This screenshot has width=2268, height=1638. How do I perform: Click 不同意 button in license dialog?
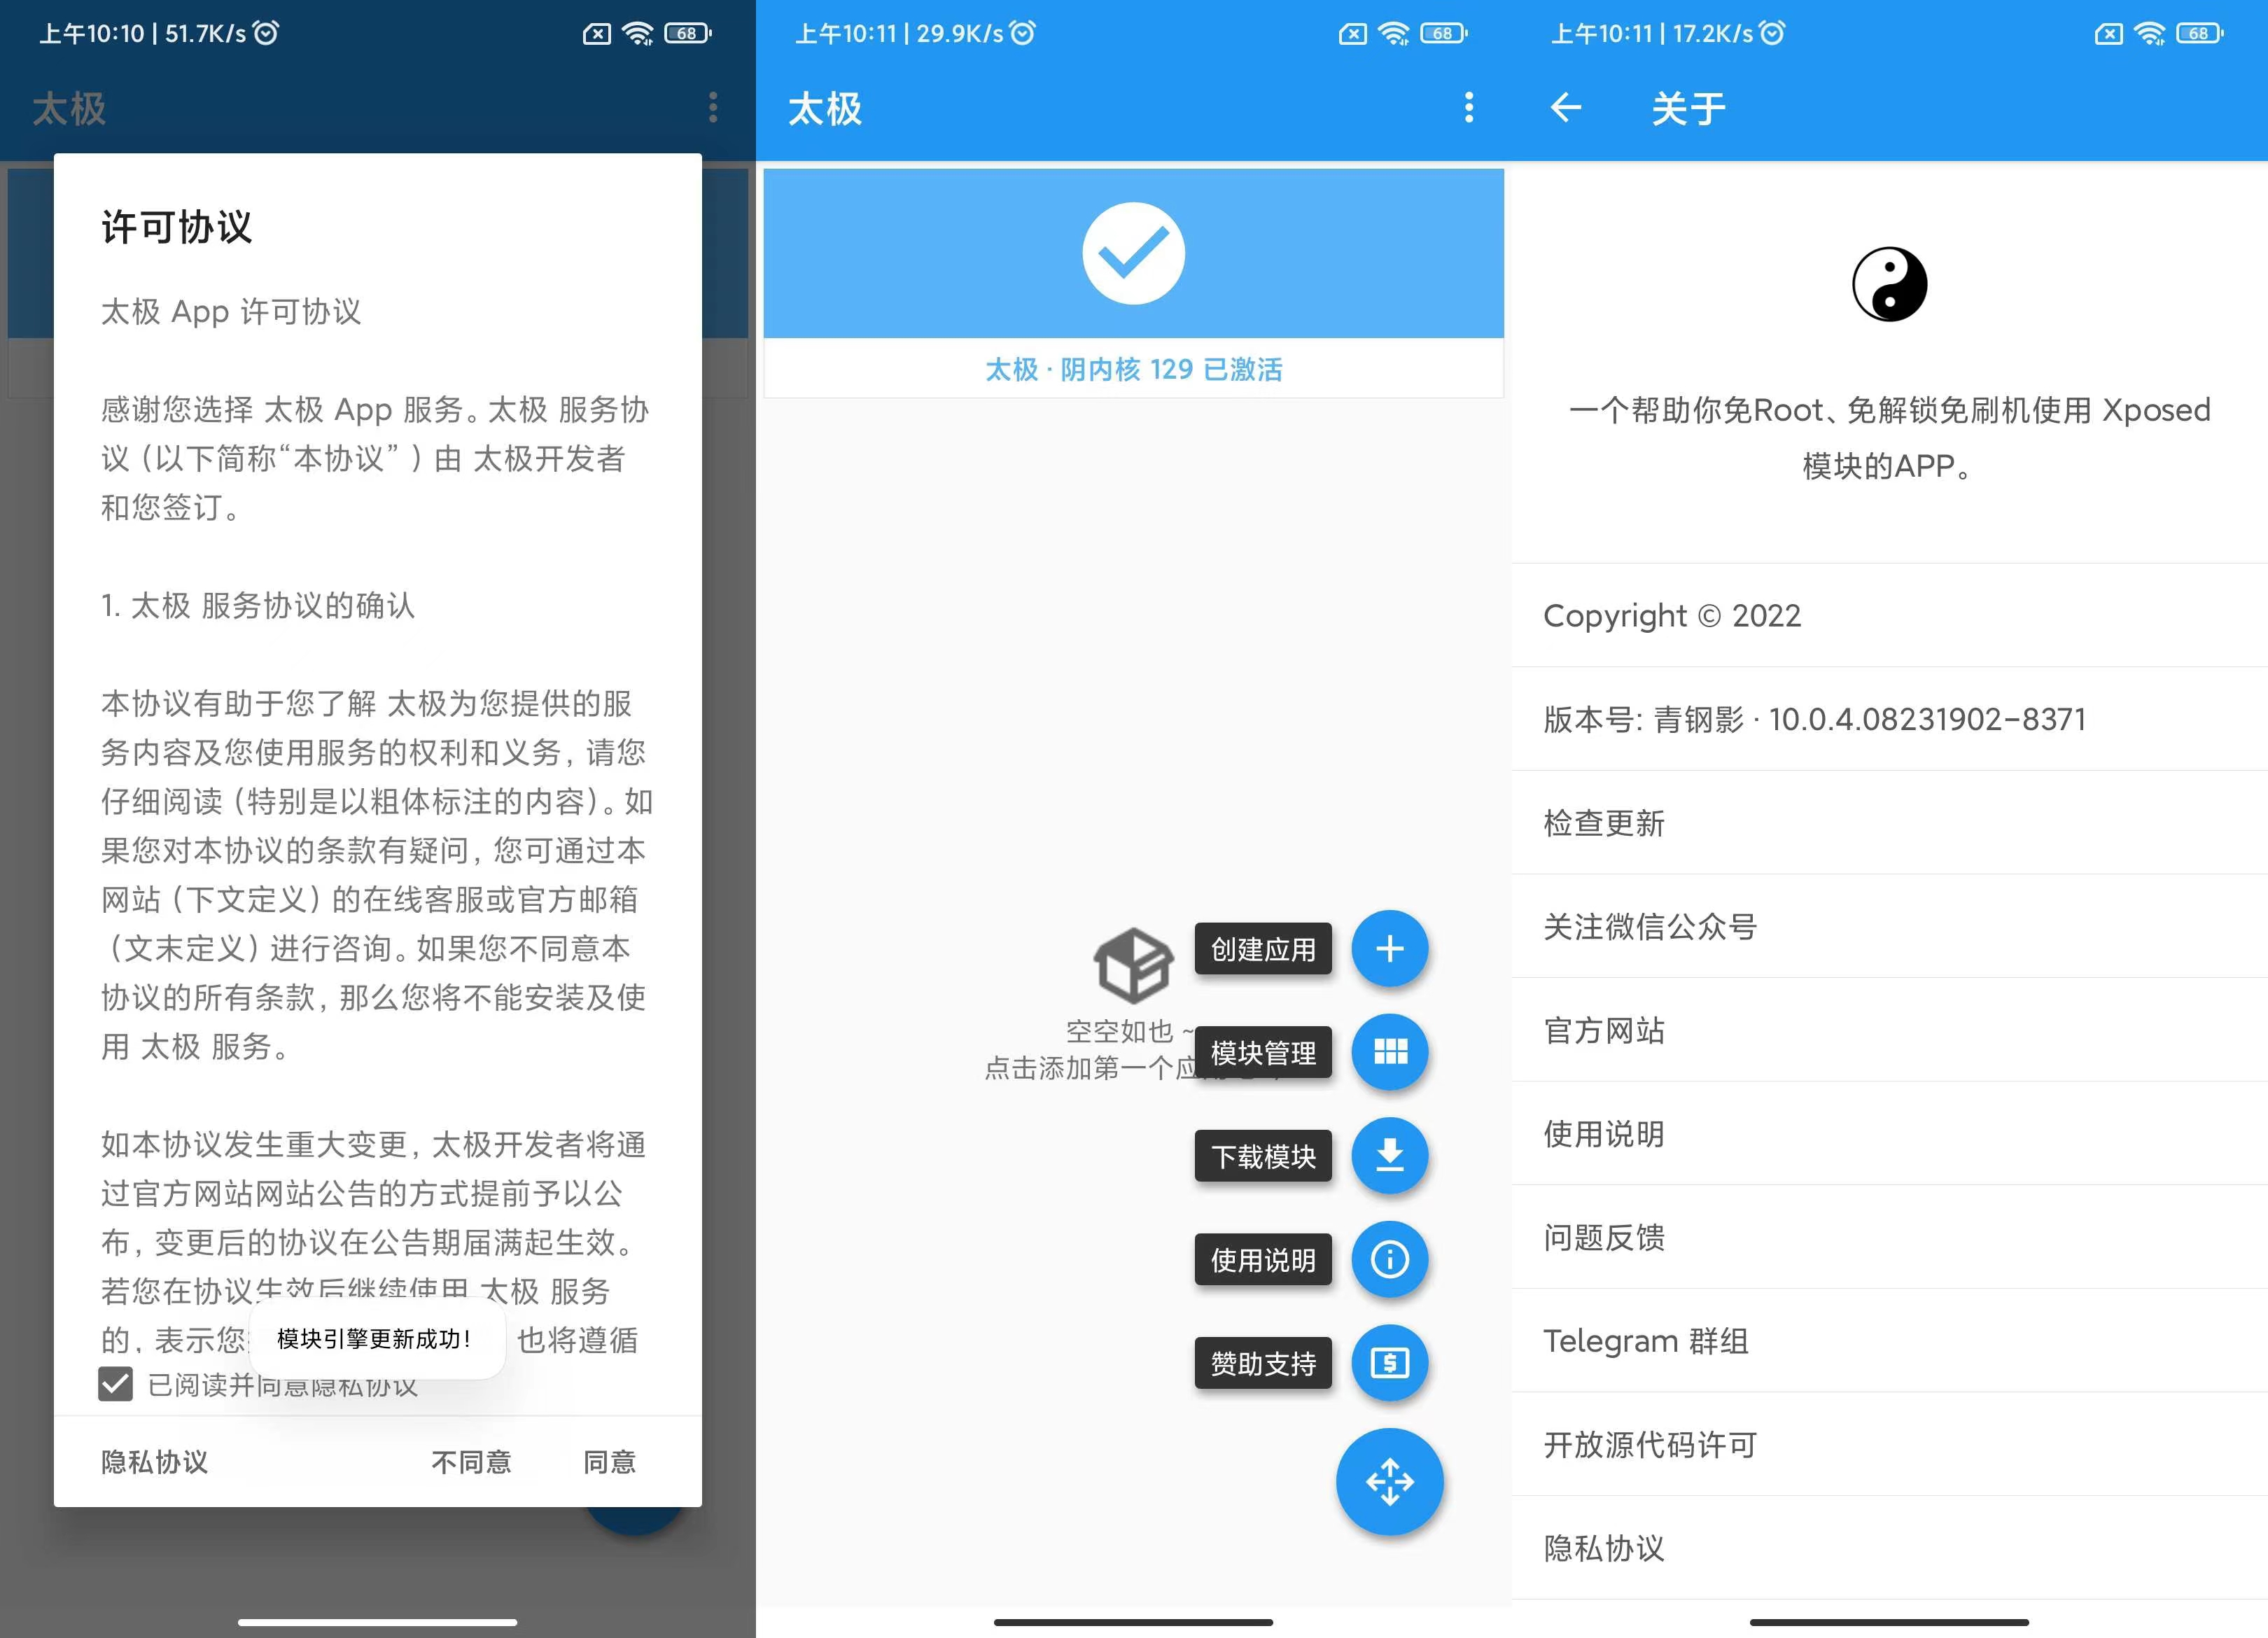pyautogui.click(x=465, y=1460)
